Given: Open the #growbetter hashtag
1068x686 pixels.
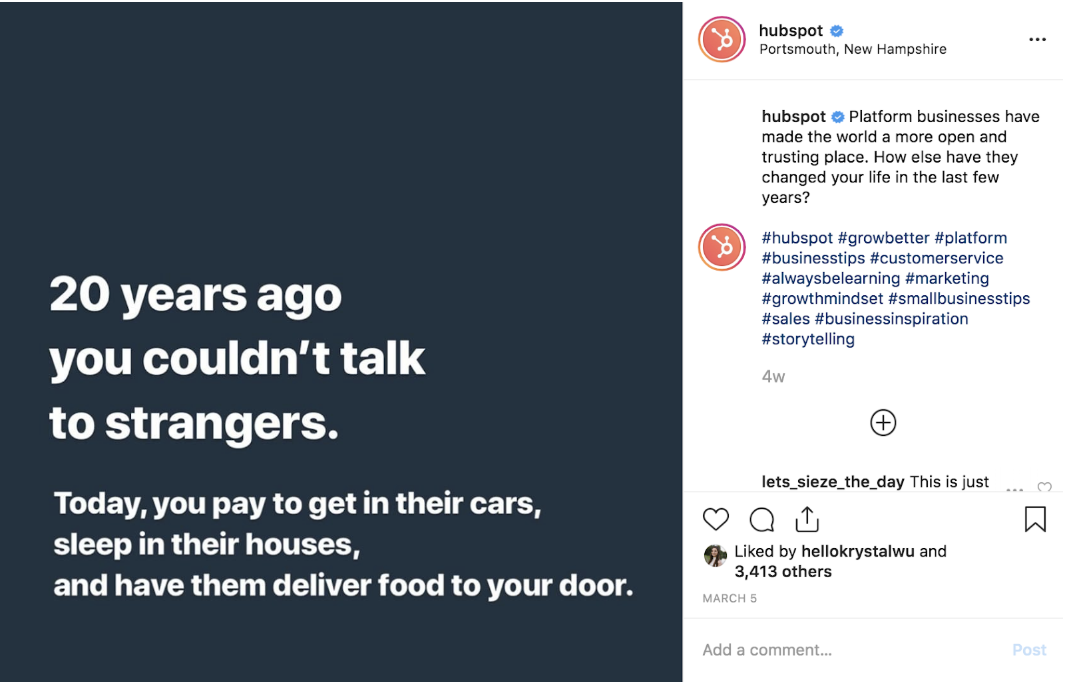Looking at the screenshot, I should tap(884, 238).
